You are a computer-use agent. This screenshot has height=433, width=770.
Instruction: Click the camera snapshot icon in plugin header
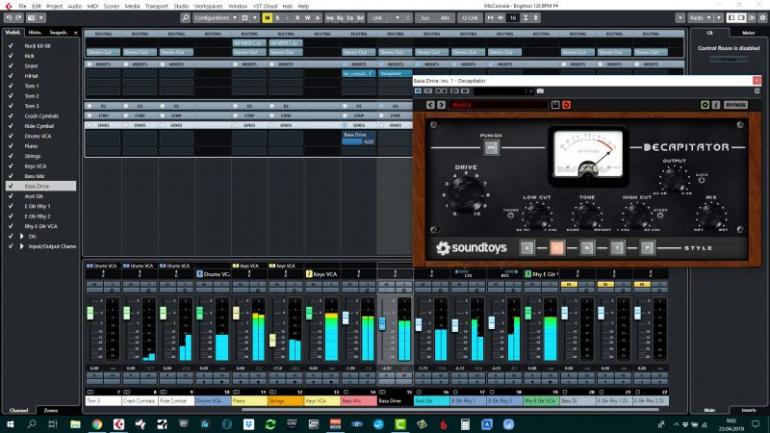540,91
